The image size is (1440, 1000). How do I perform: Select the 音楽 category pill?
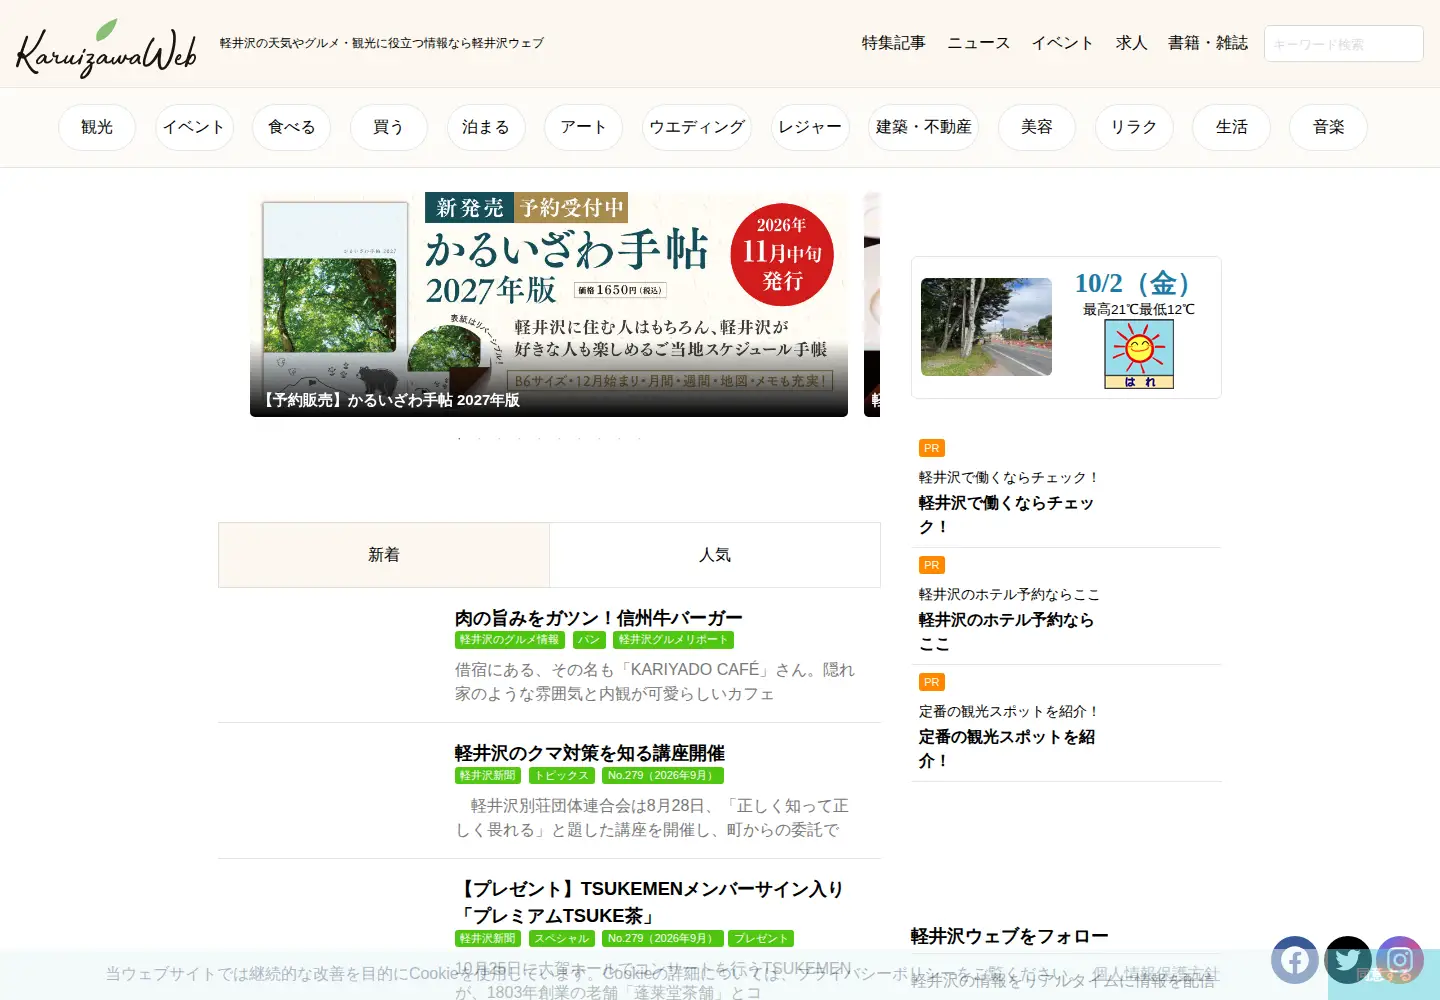coord(1329,127)
